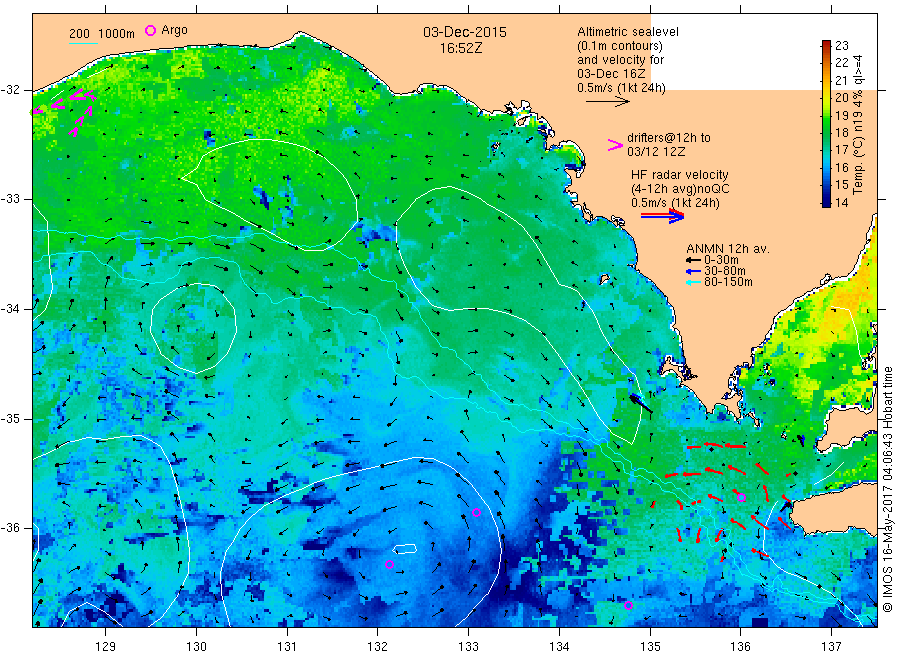
Task: Click the dark red top of the temperature colorbar
Action: pos(826,45)
